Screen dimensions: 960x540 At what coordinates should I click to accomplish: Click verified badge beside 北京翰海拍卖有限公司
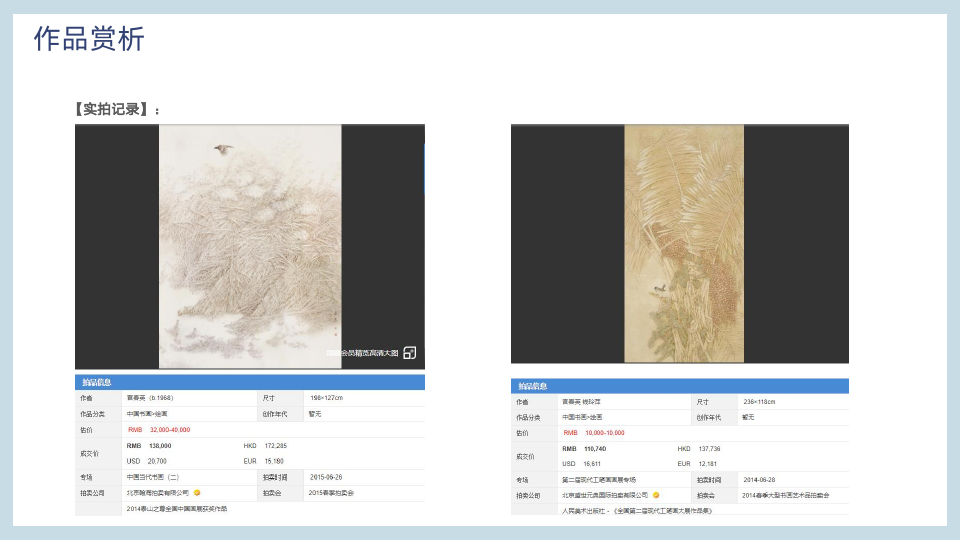coord(197,493)
